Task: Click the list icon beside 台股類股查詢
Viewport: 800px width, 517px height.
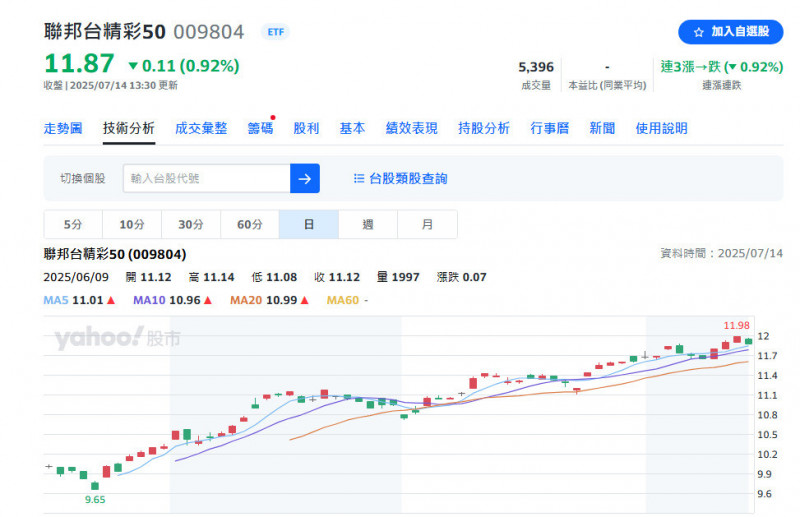Action: (359, 178)
